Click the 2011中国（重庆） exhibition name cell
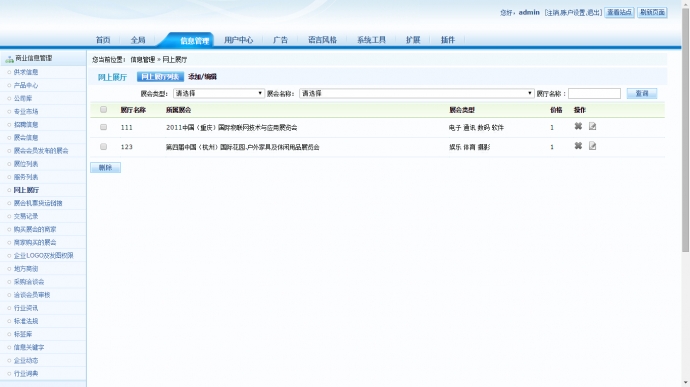 point(231,128)
